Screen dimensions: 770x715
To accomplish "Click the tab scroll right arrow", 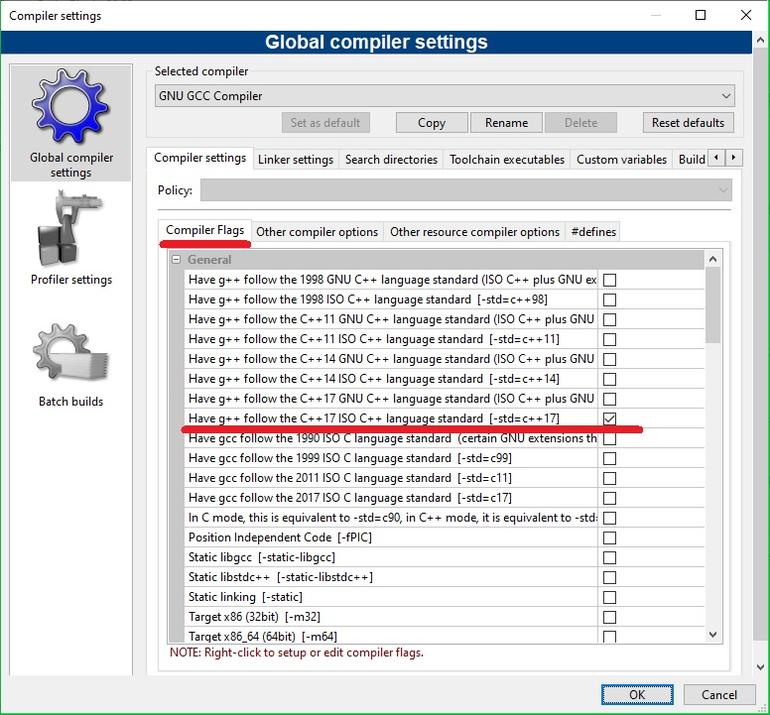I will (734, 158).
